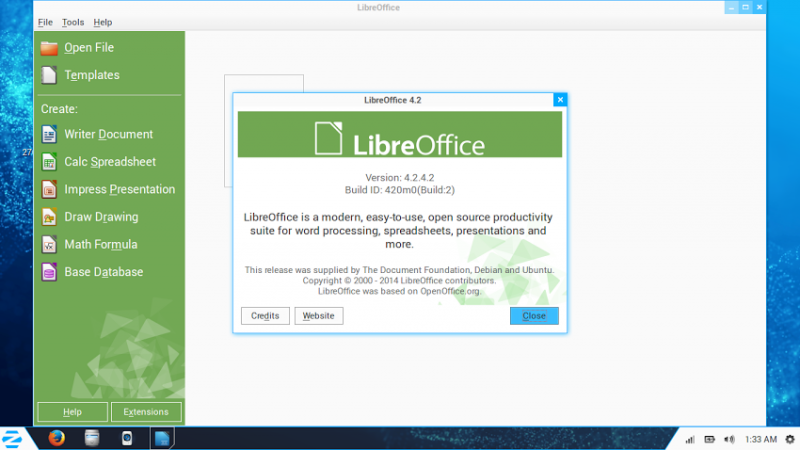Minimize the LibreOffice main window

pyautogui.click(x=731, y=7)
